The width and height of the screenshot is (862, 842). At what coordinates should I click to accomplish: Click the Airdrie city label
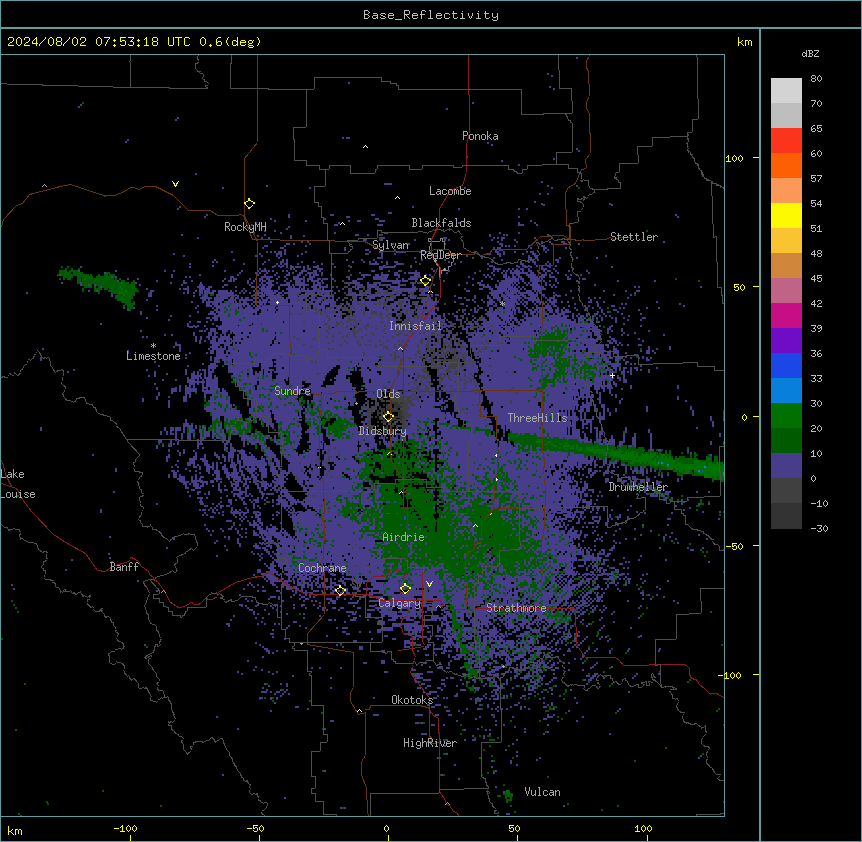coord(404,537)
